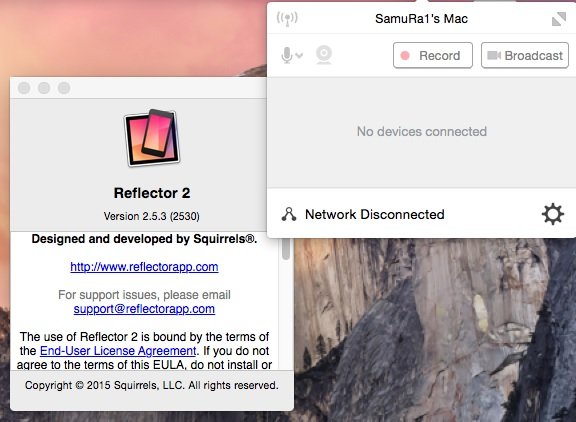Viewport: 576px width, 422px height.
Task: Close the About Reflector window
Action: tap(24, 88)
